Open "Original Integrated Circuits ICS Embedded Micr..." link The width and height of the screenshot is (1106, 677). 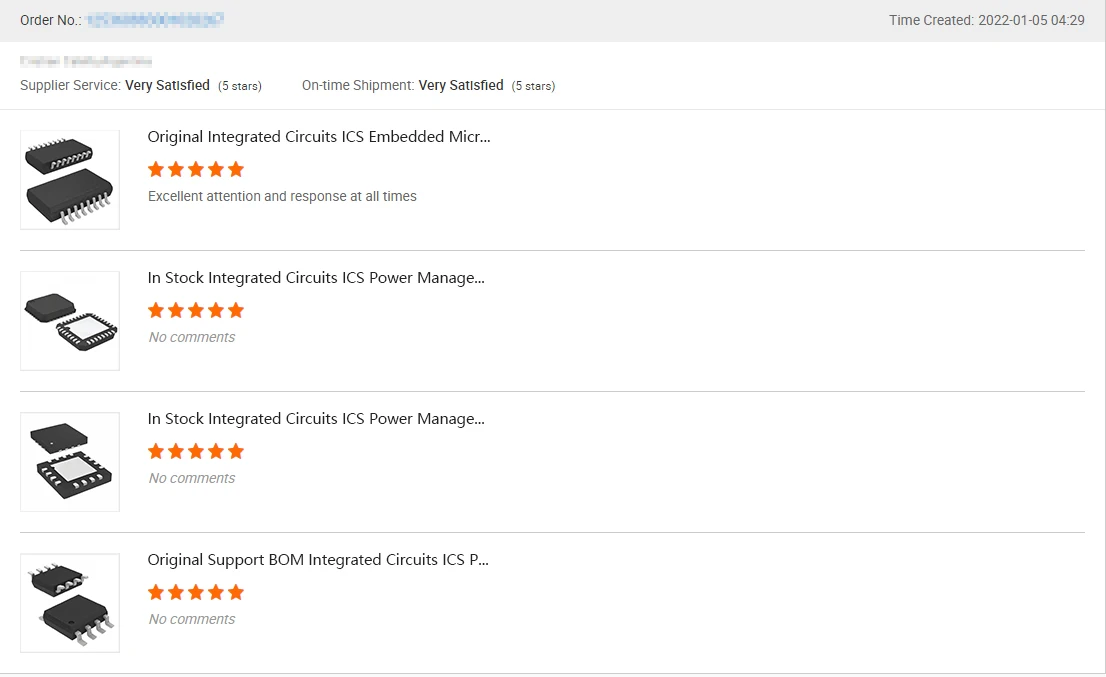click(x=319, y=137)
